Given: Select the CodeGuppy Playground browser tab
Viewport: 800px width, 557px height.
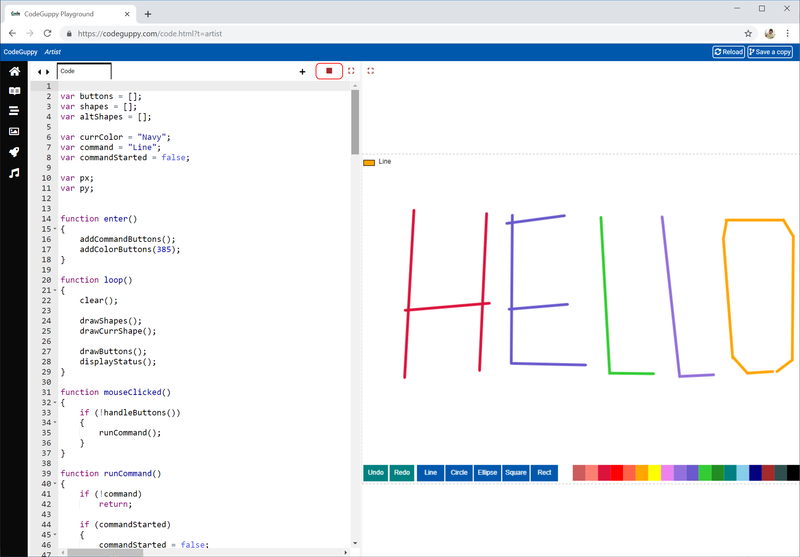Looking at the screenshot, I should point(70,14).
